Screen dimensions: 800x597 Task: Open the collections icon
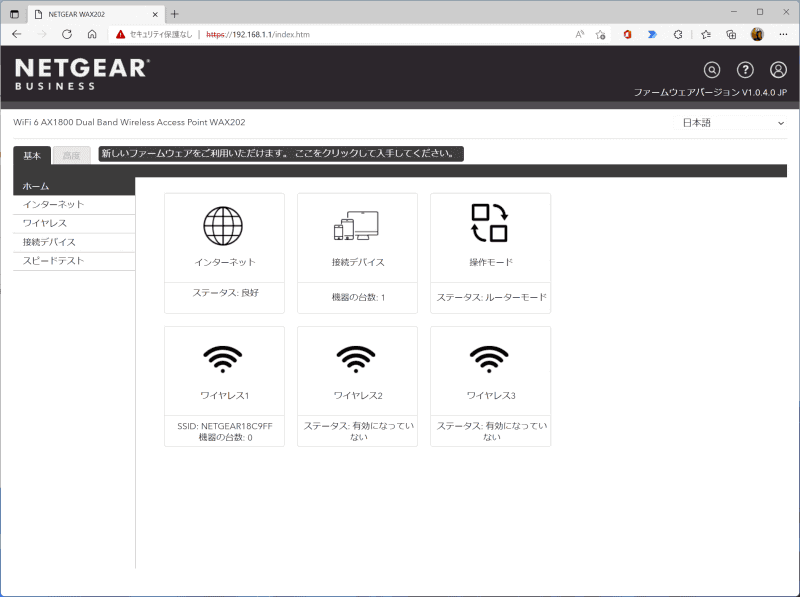tap(731, 34)
